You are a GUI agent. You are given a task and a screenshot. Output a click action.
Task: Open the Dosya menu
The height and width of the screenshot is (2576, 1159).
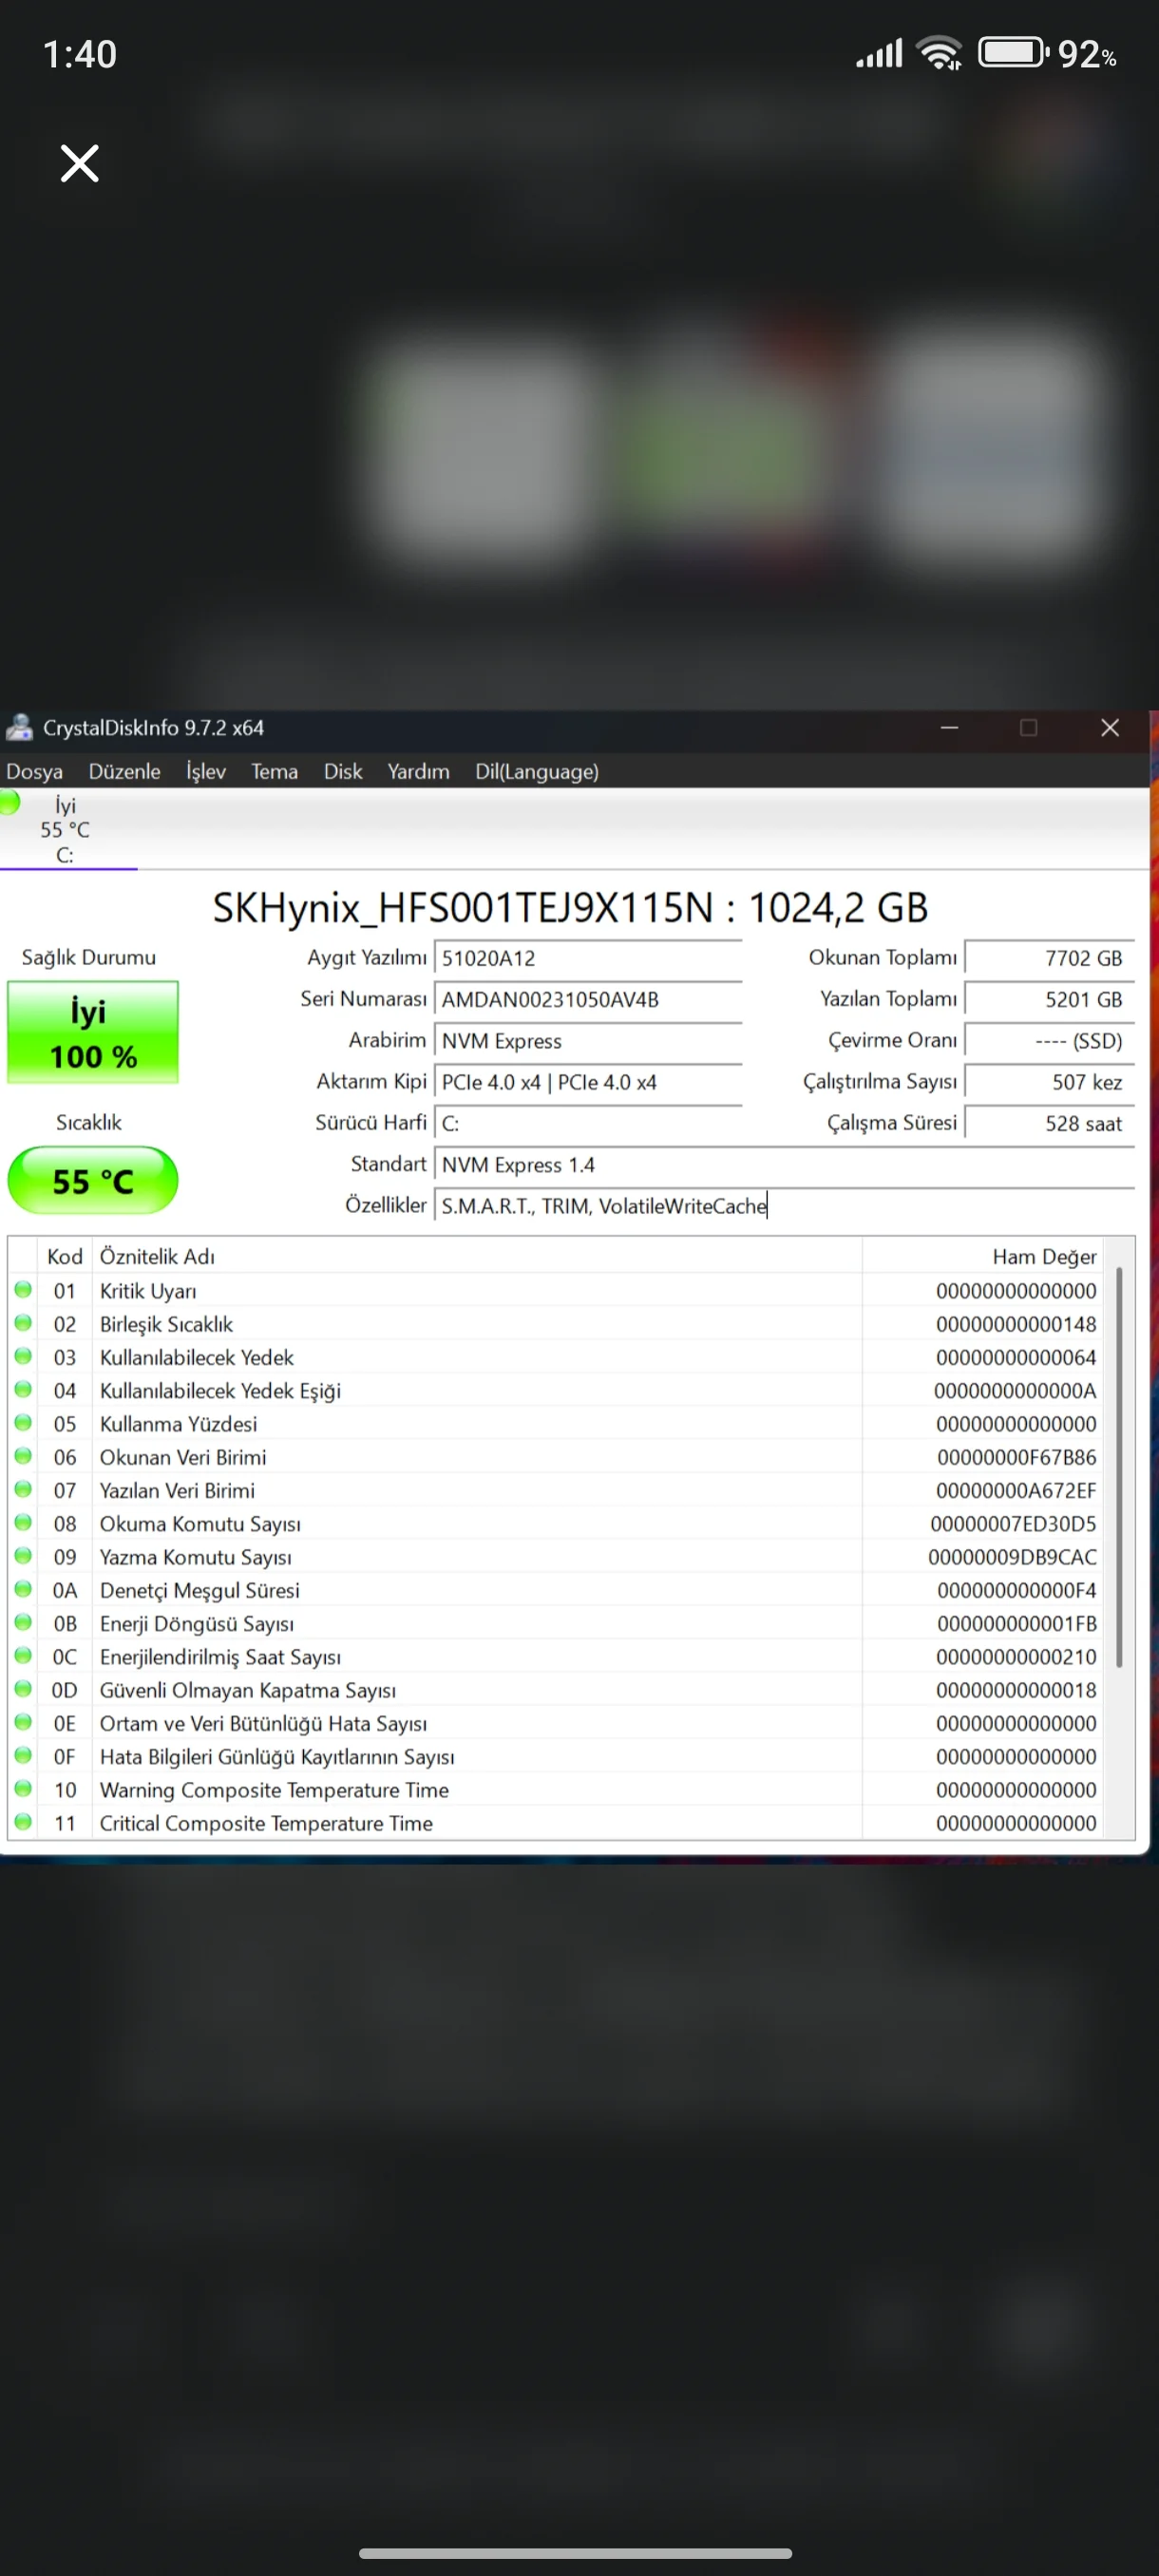pos(34,771)
